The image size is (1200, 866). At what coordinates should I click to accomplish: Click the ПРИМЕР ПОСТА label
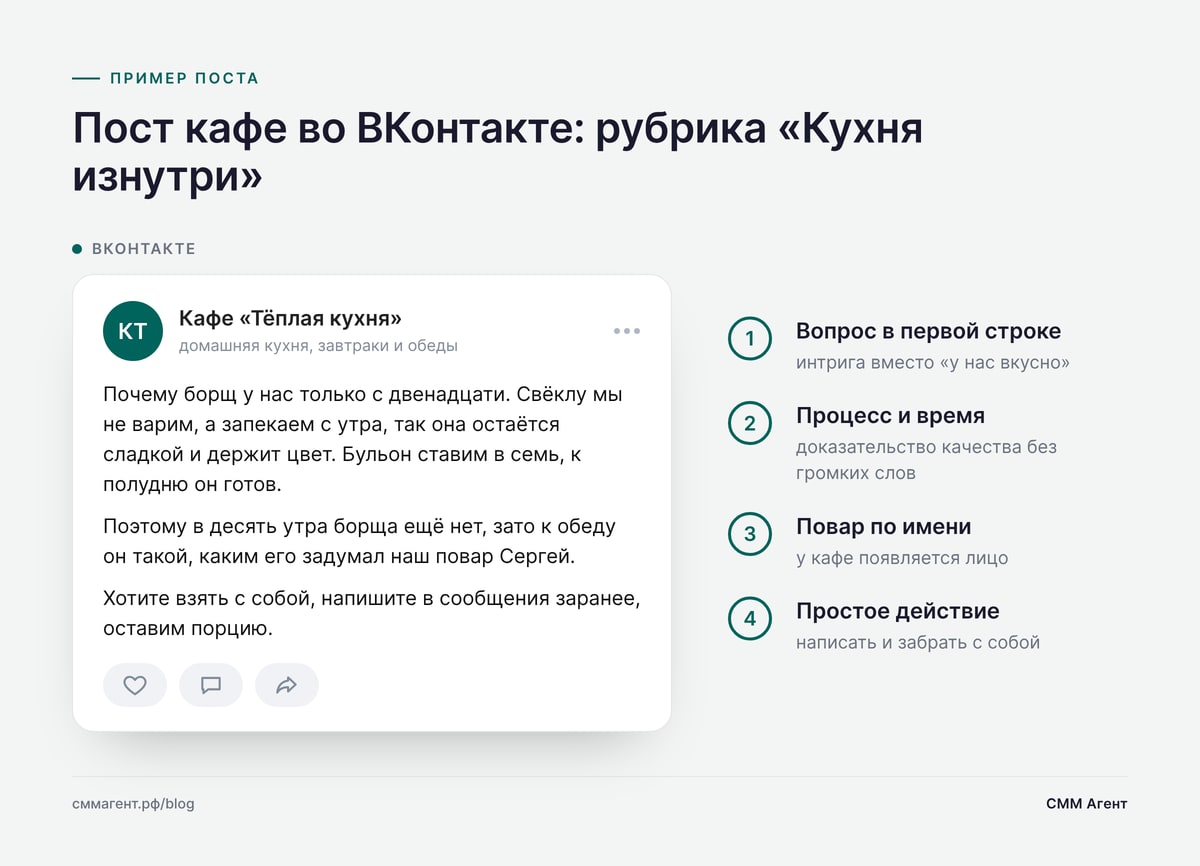(185, 78)
